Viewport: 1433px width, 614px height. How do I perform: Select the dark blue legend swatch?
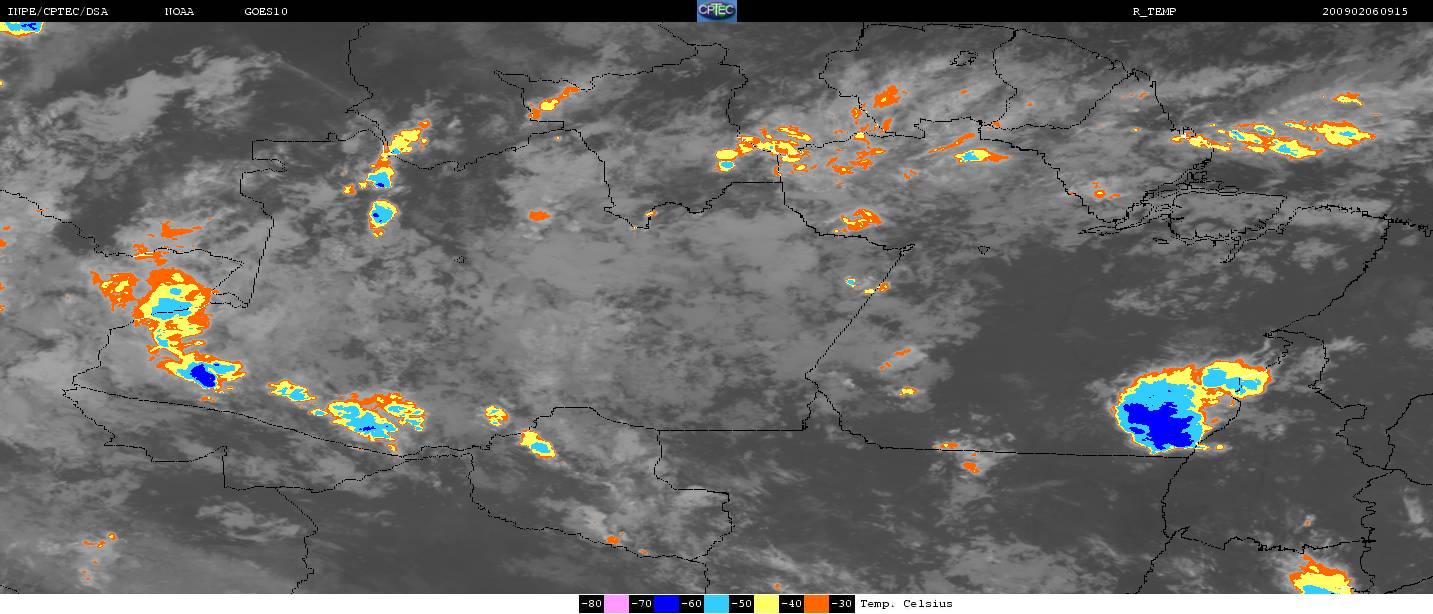666,604
